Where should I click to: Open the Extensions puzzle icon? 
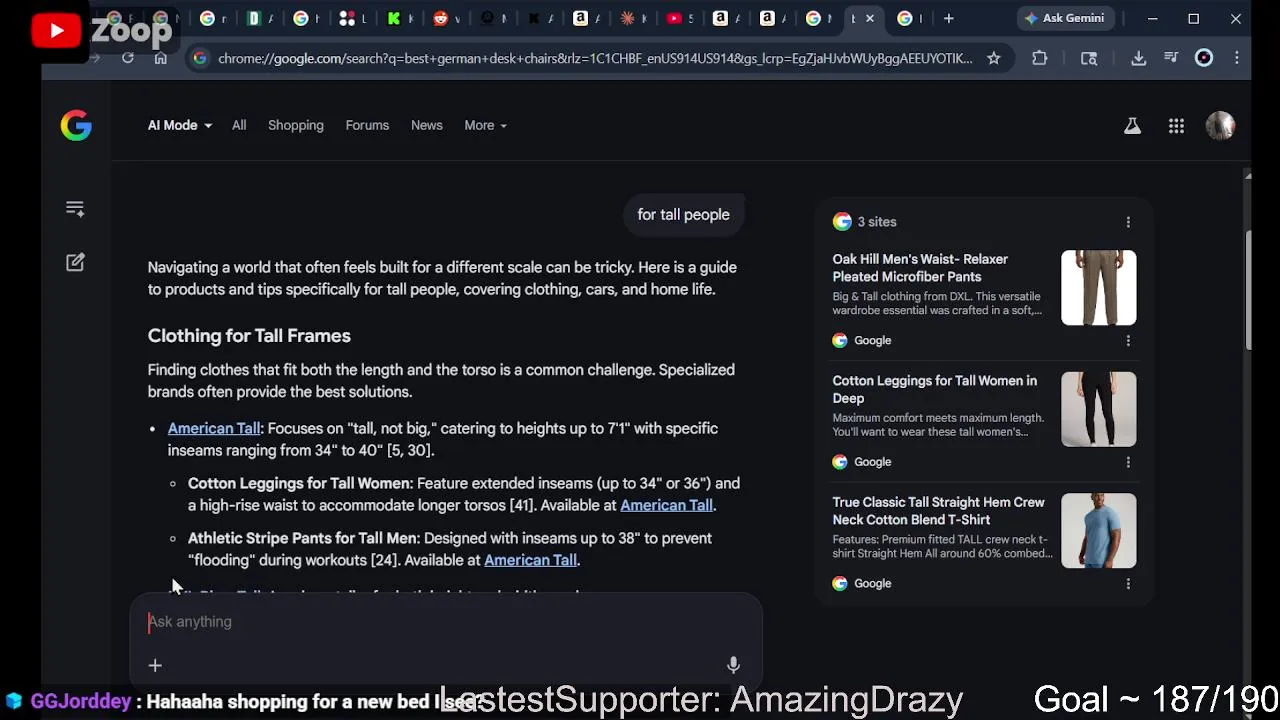pos(1040,58)
